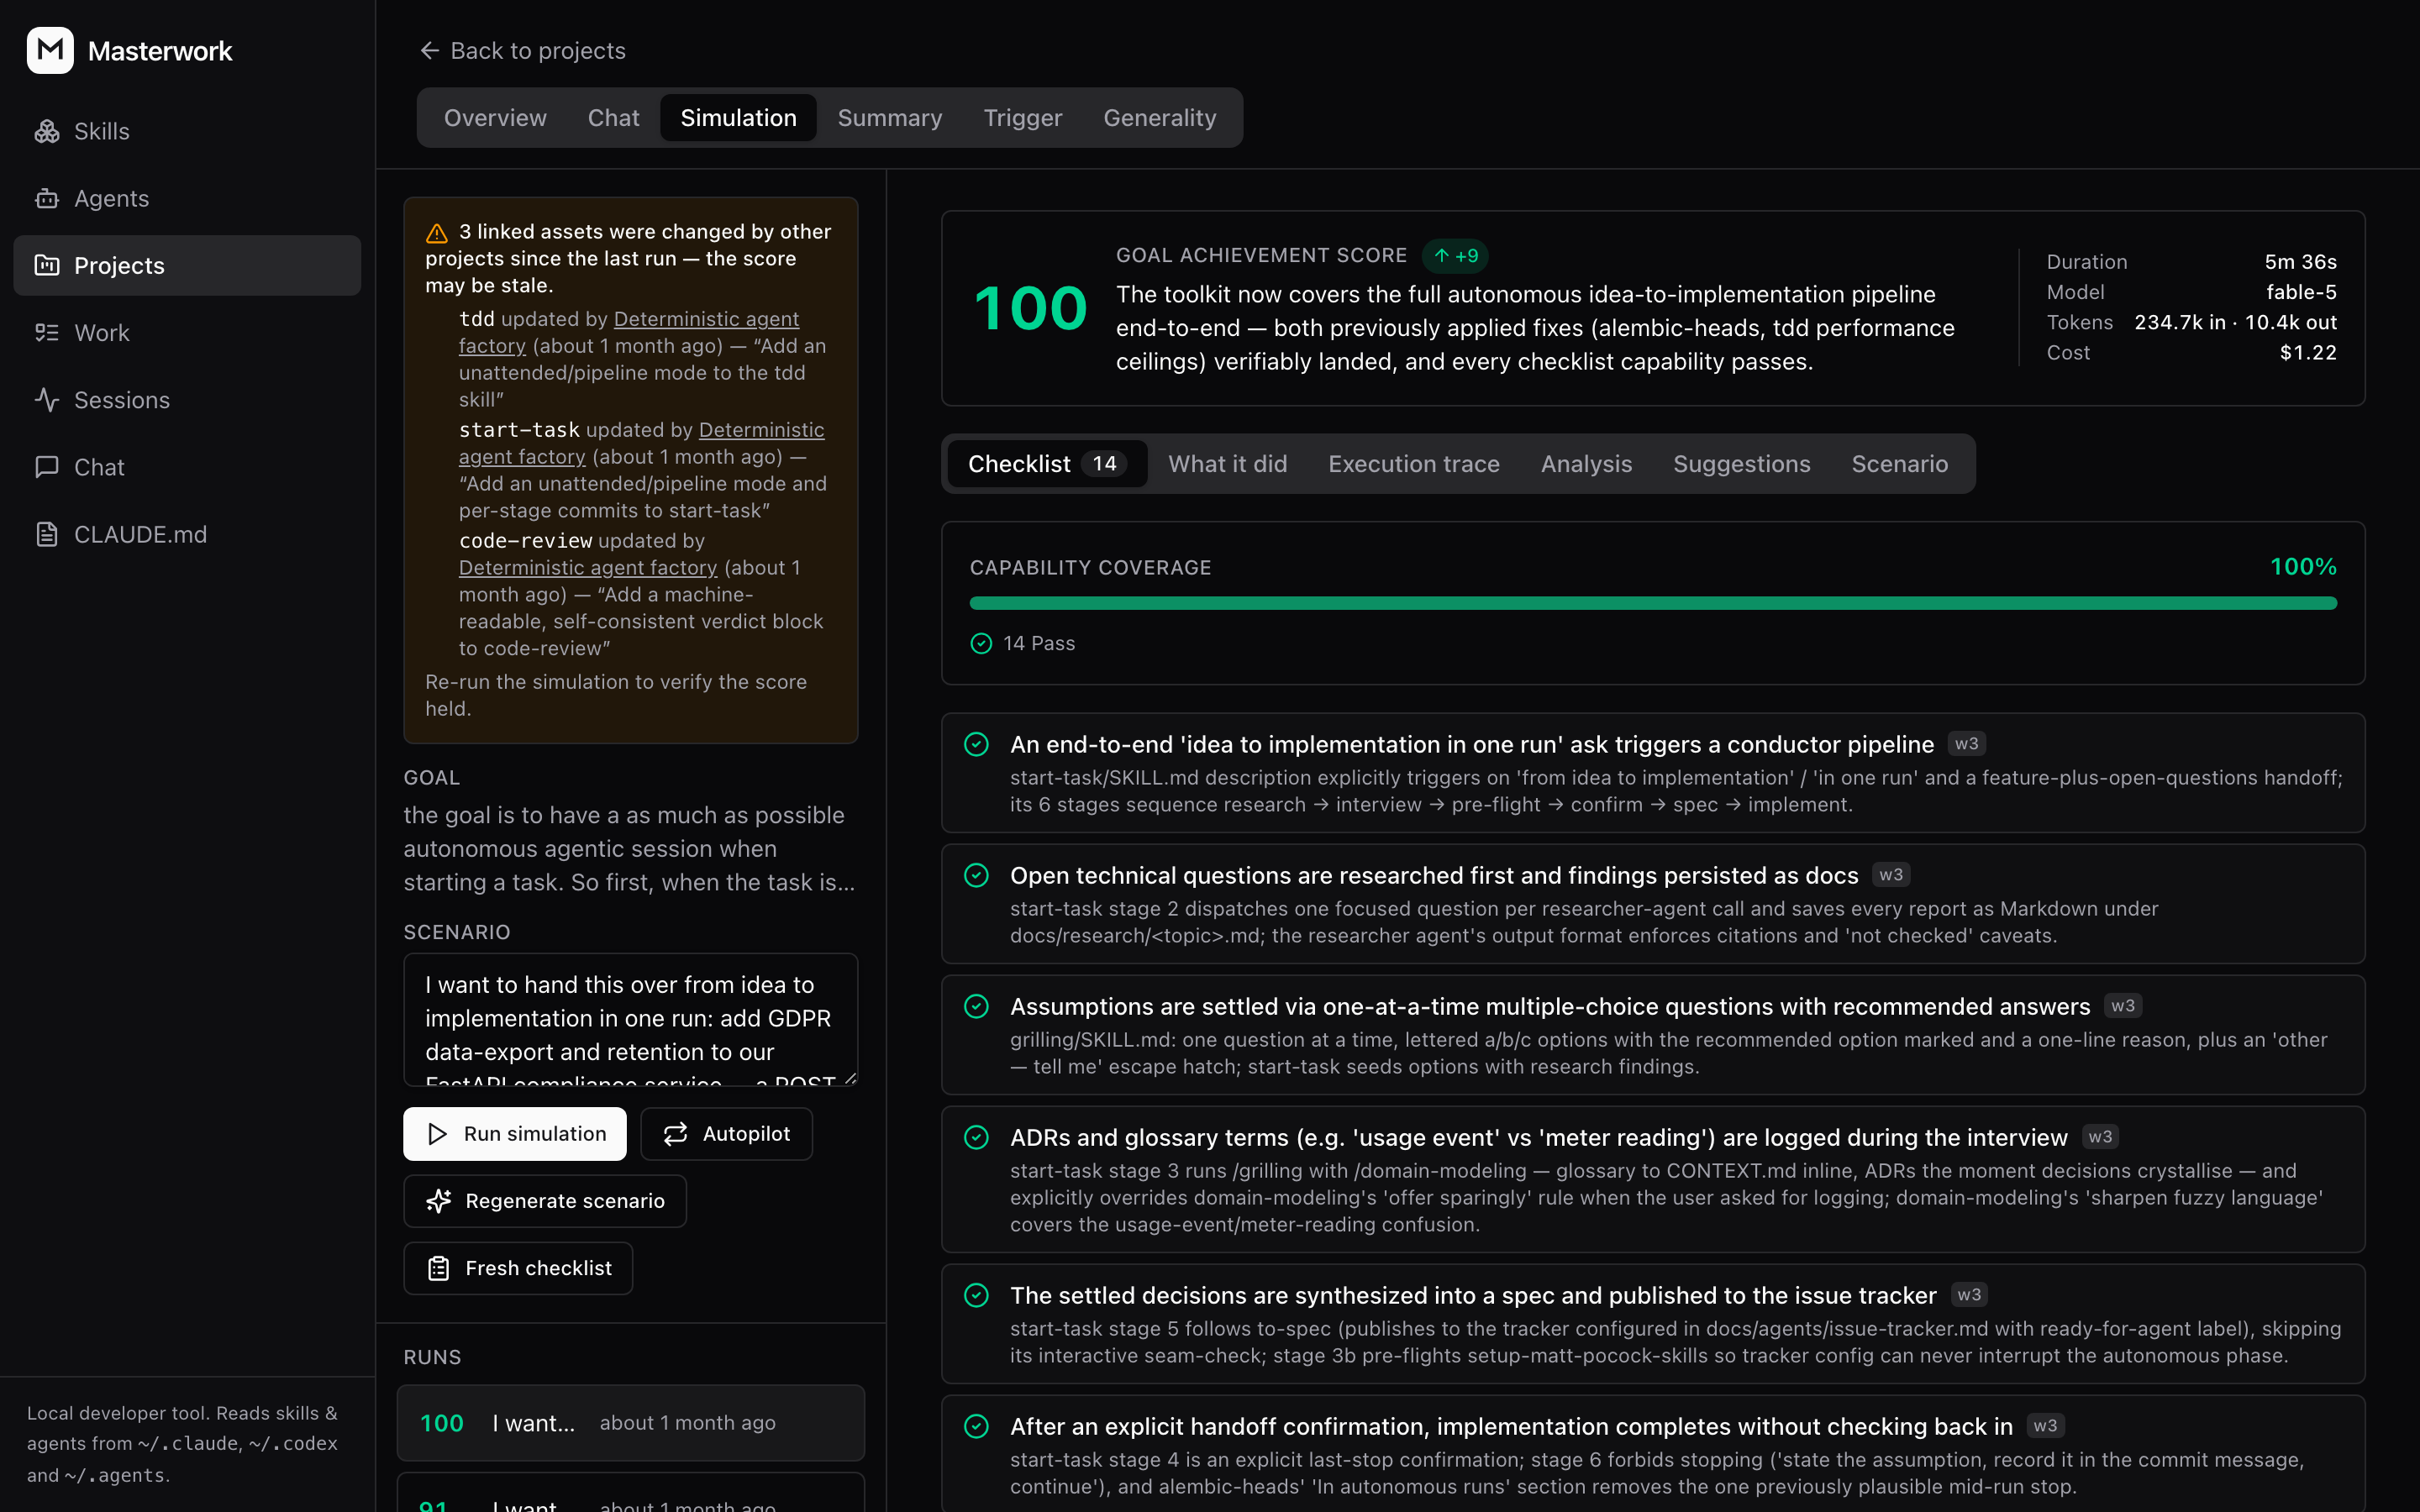Click the Masterwork logo icon
2420x1512 pixels.
pos(50,50)
